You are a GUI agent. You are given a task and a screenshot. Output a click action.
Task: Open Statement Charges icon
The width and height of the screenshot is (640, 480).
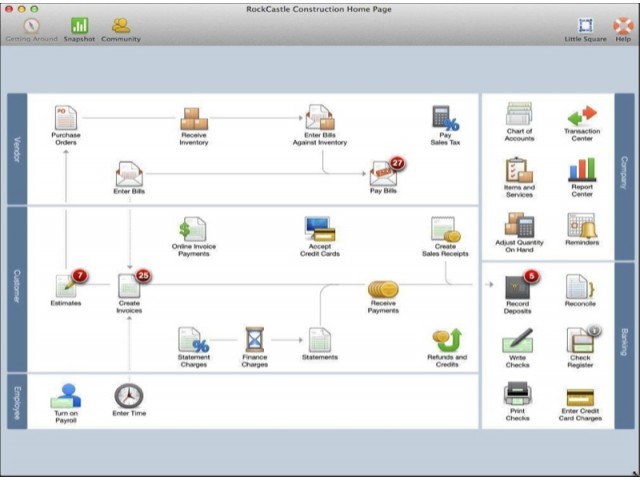[x=194, y=340]
